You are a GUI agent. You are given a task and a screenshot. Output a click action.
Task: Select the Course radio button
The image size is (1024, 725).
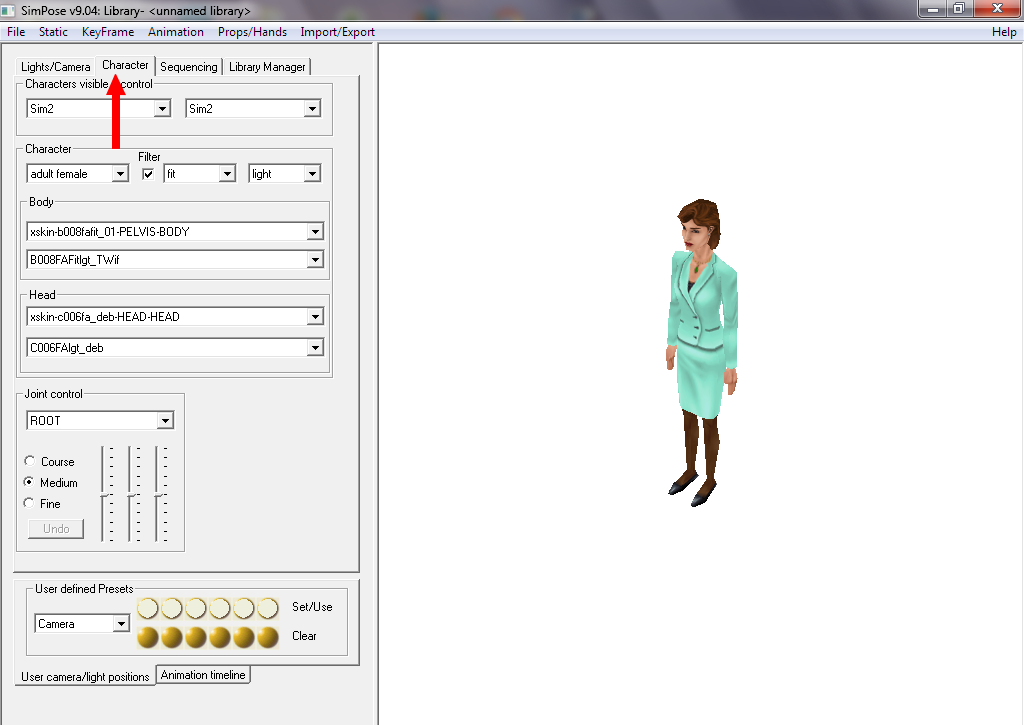(x=29, y=462)
